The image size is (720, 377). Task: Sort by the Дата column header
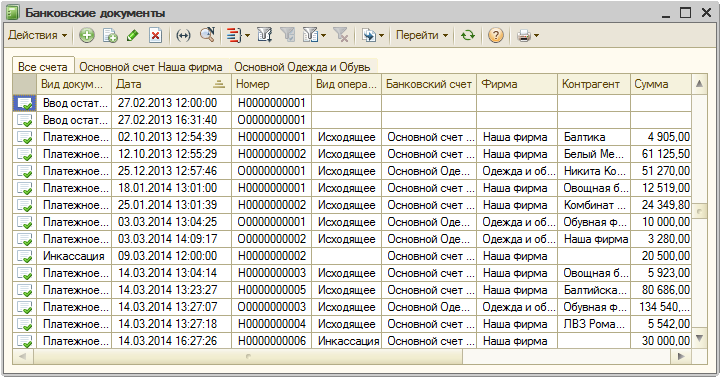[171, 84]
